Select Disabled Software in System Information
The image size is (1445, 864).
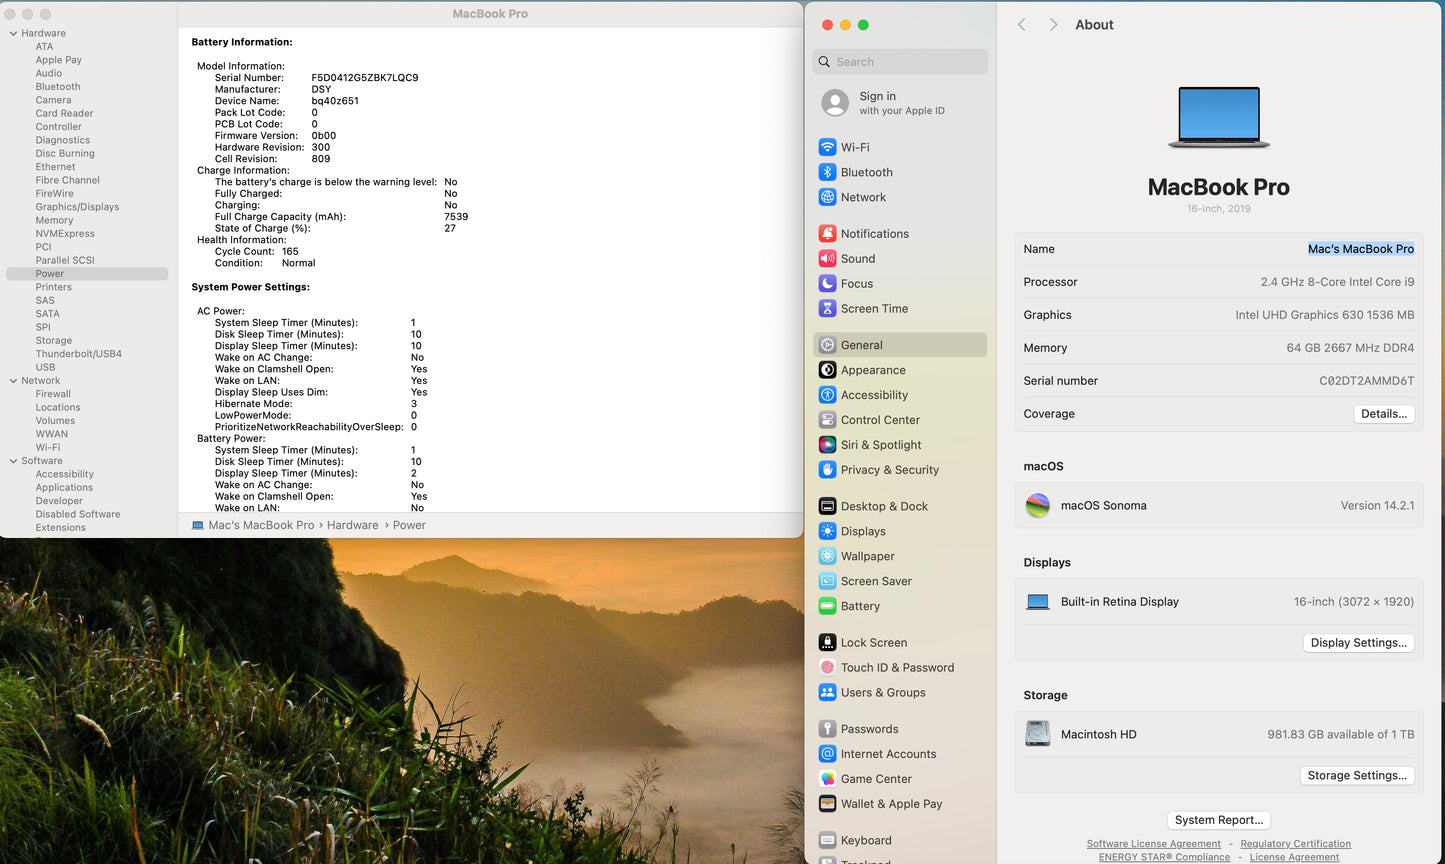click(78, 514)
